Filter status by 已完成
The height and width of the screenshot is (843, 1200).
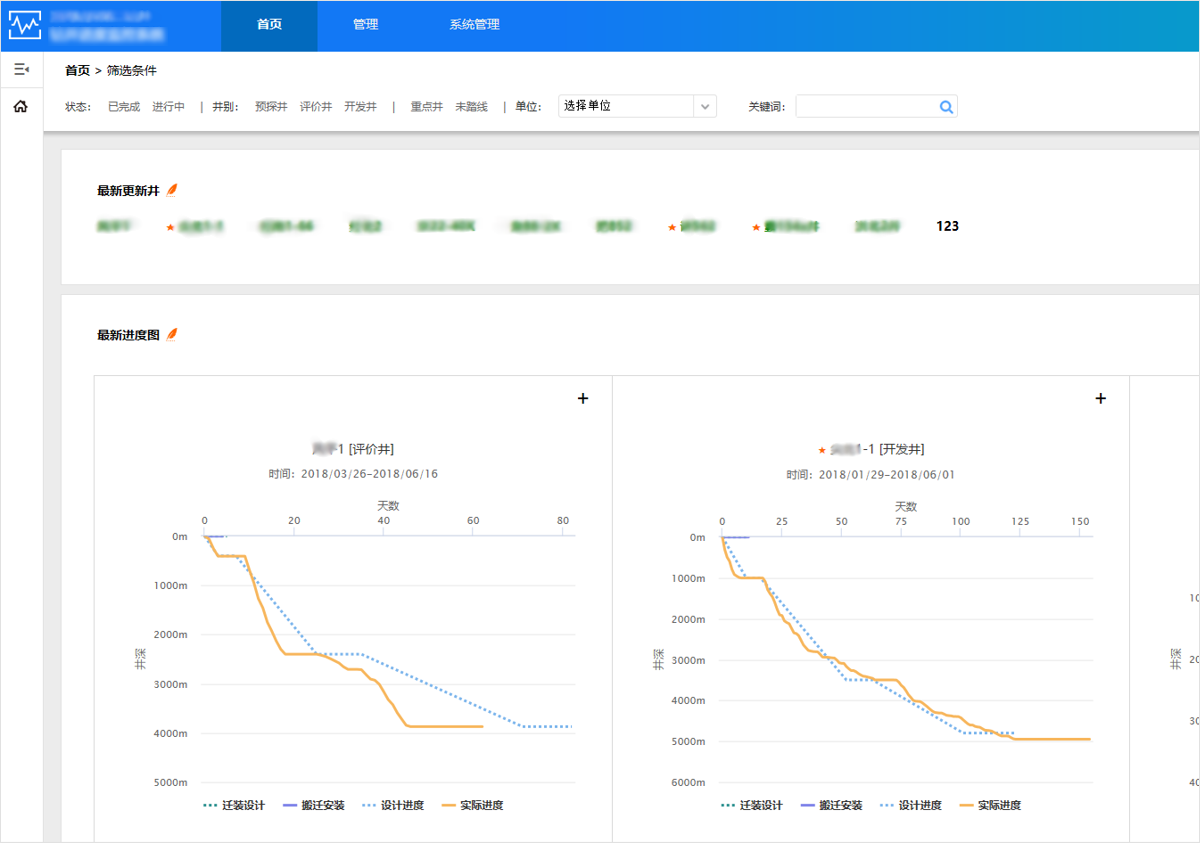click(x=124, y=106)
